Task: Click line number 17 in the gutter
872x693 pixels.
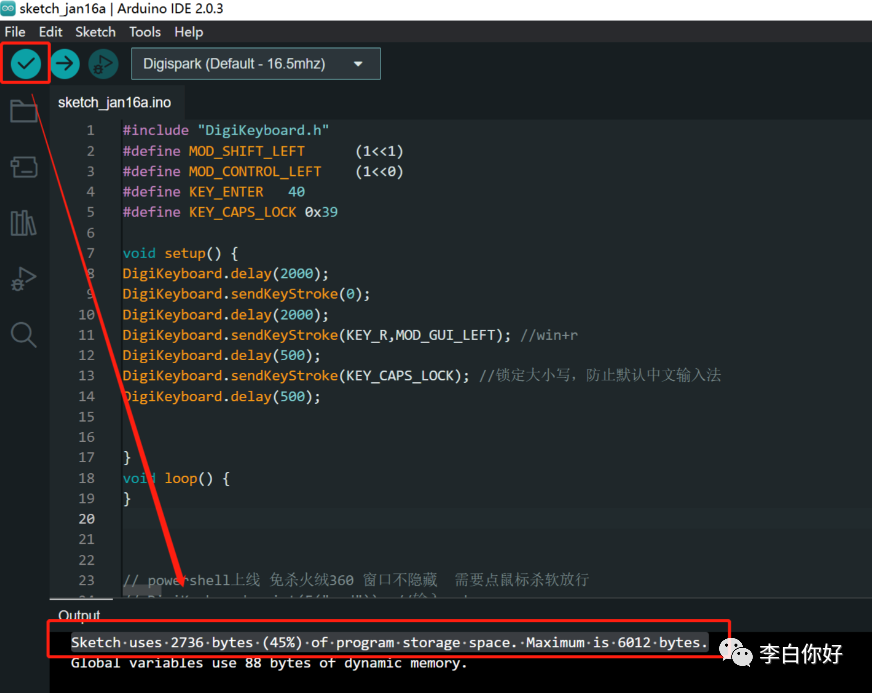Action: (x=86, y=458)
